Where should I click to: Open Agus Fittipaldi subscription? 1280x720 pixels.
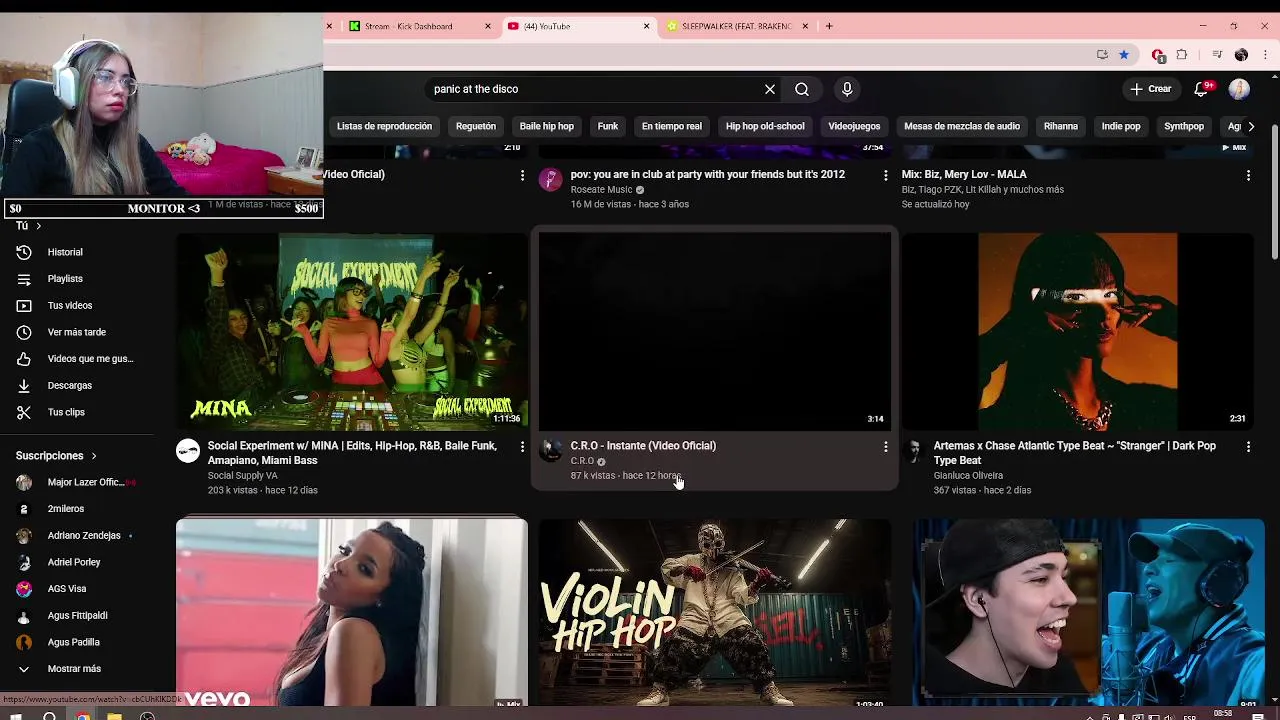click(77, 615)
